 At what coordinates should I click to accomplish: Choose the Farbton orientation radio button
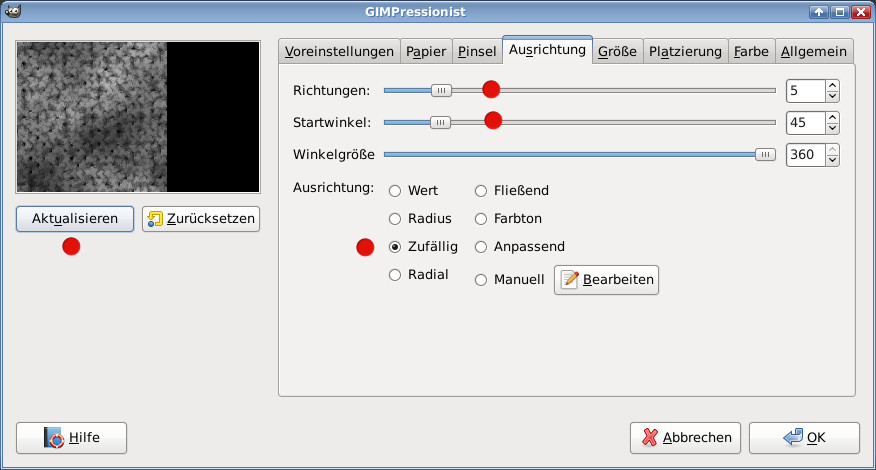(481, 219)
